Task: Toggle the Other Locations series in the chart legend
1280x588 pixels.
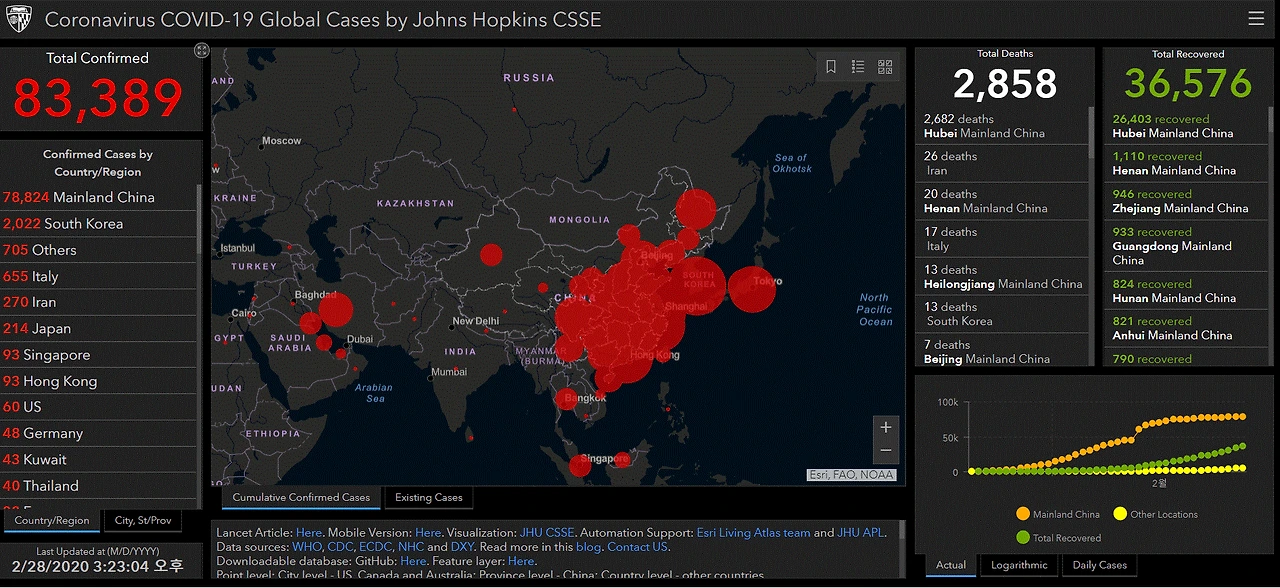Action: [1154, 514]
